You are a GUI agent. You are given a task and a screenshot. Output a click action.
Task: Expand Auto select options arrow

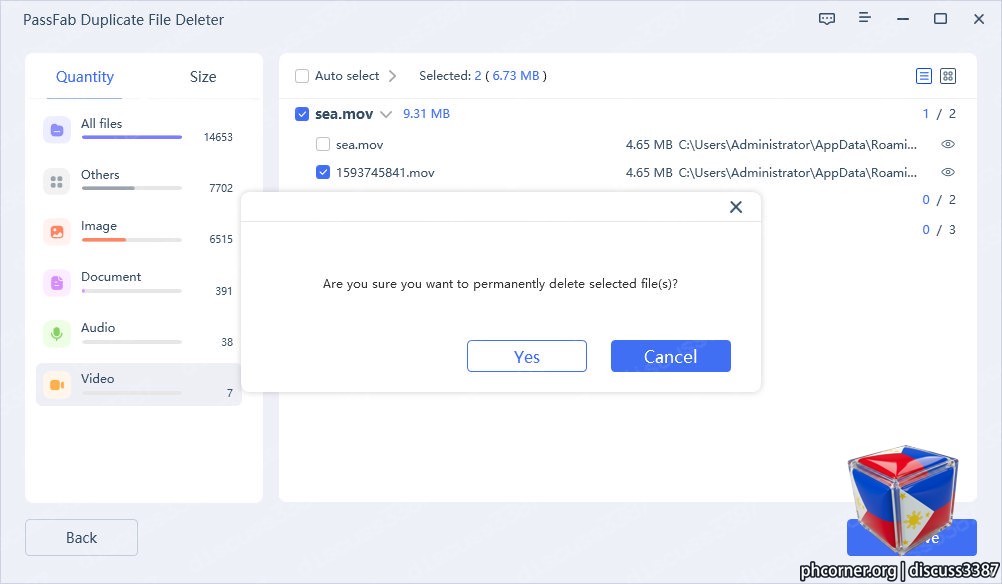click(392, 76)
